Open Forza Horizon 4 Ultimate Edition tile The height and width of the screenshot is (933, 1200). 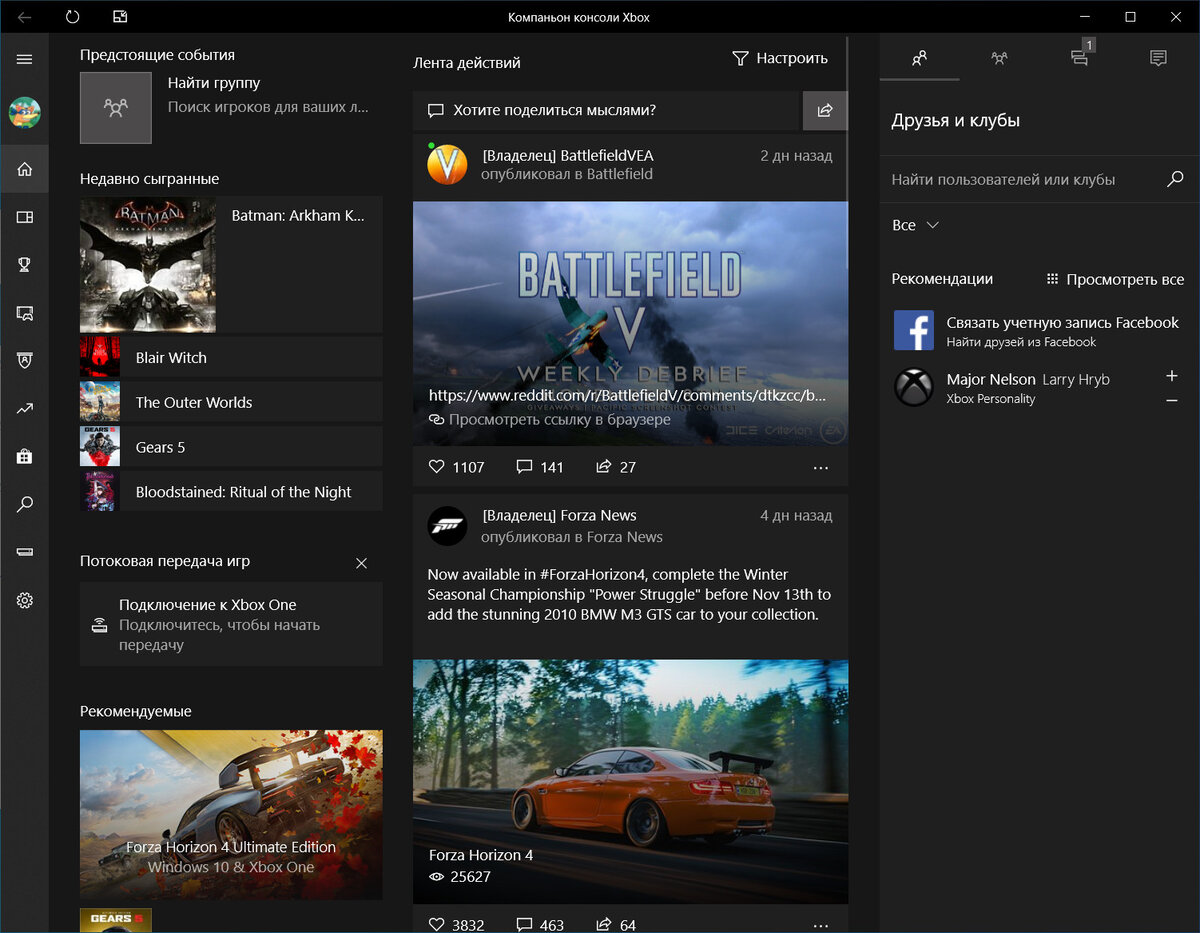[231, 814]
